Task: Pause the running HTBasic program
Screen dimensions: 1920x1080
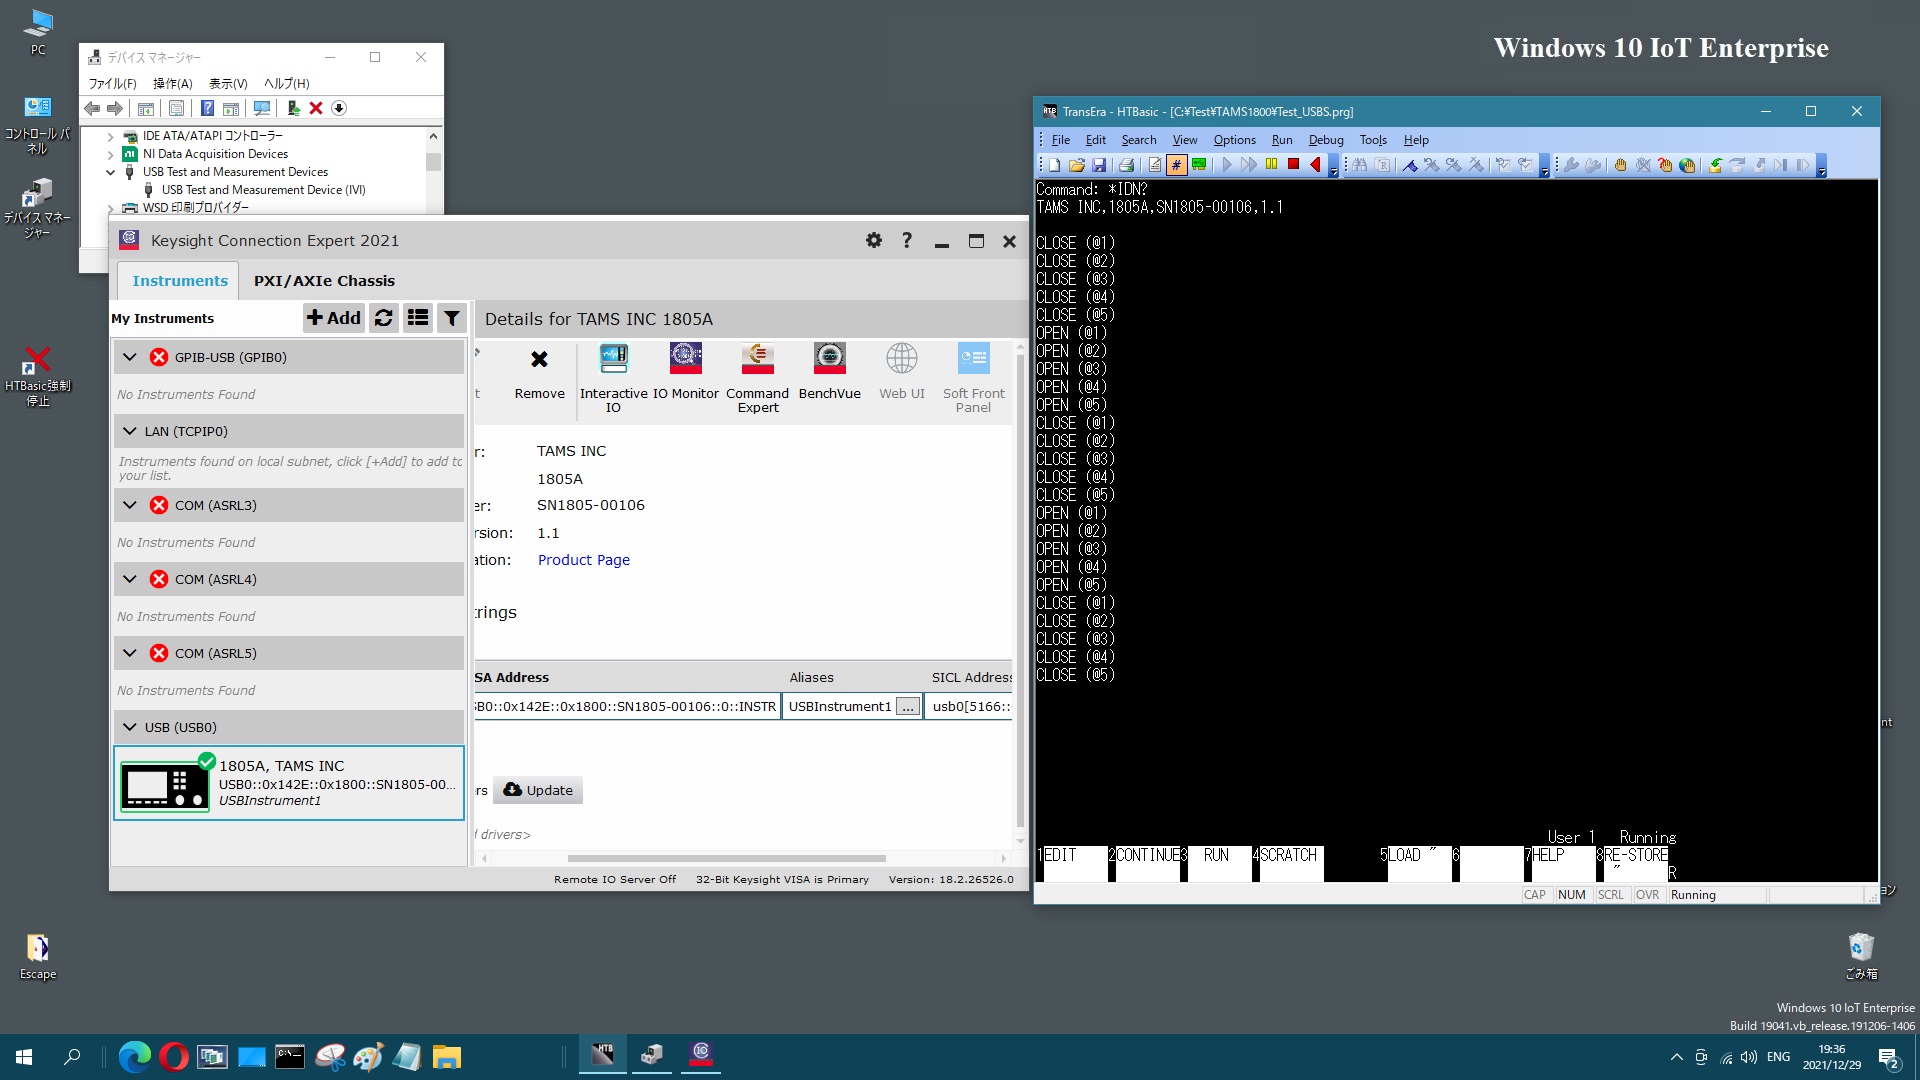Action: 1271,165
